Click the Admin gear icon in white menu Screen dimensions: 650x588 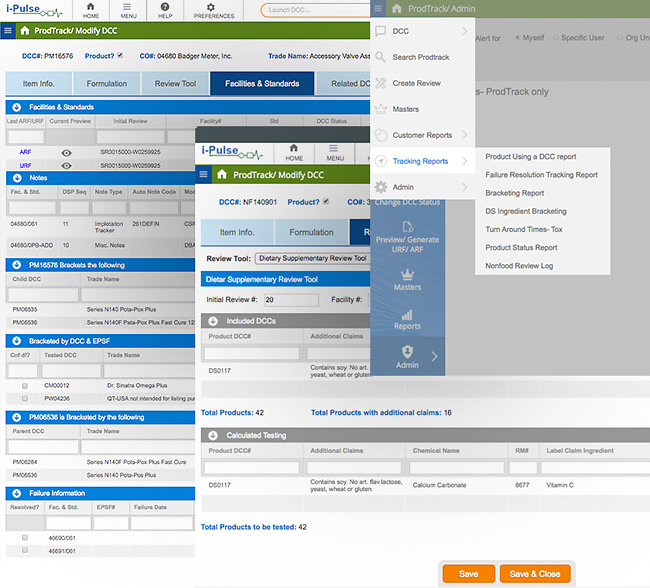pos(381,187)
